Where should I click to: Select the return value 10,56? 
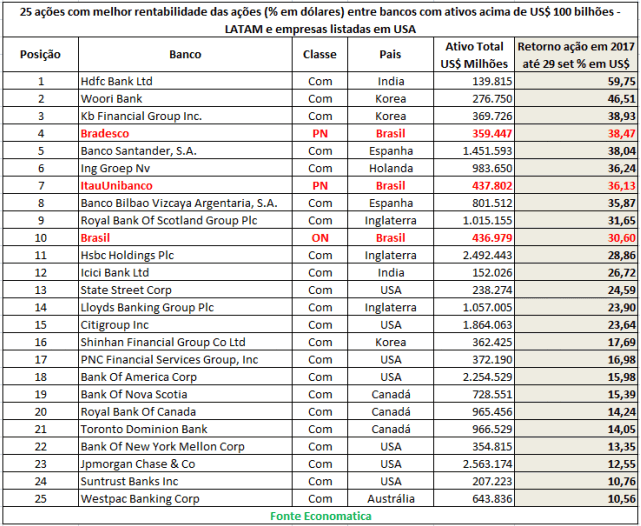pos(576,499)
